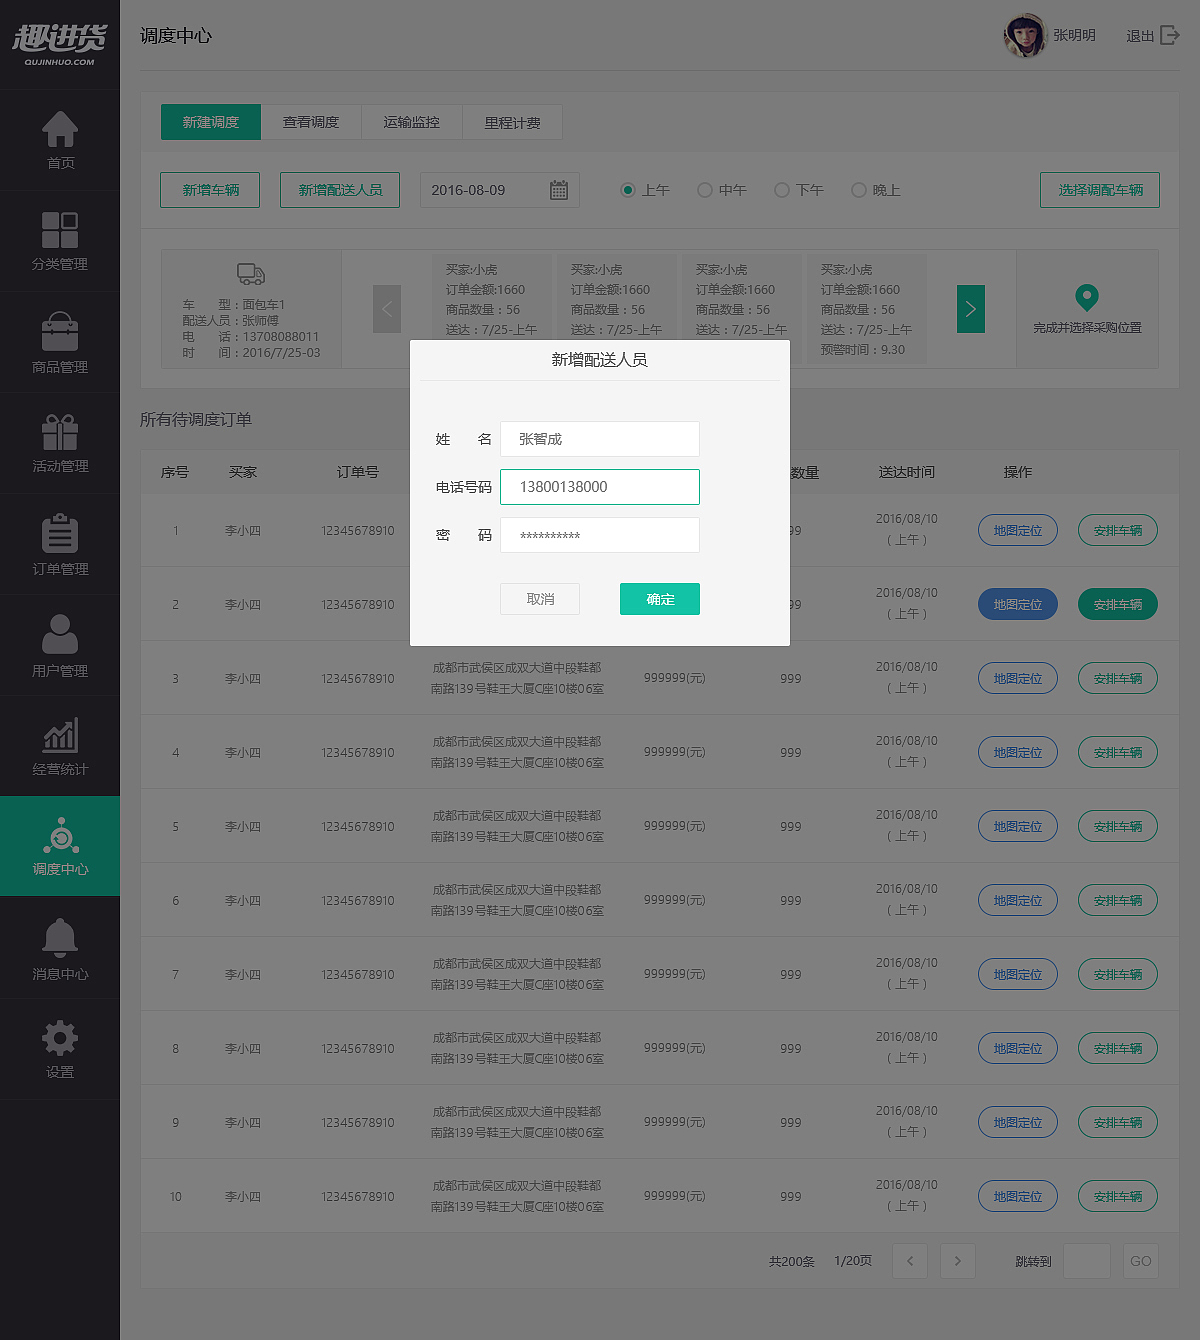The image size is (1200, 1340).
Task: Click the 2016-08-09 date field
Action: (500, 190)
